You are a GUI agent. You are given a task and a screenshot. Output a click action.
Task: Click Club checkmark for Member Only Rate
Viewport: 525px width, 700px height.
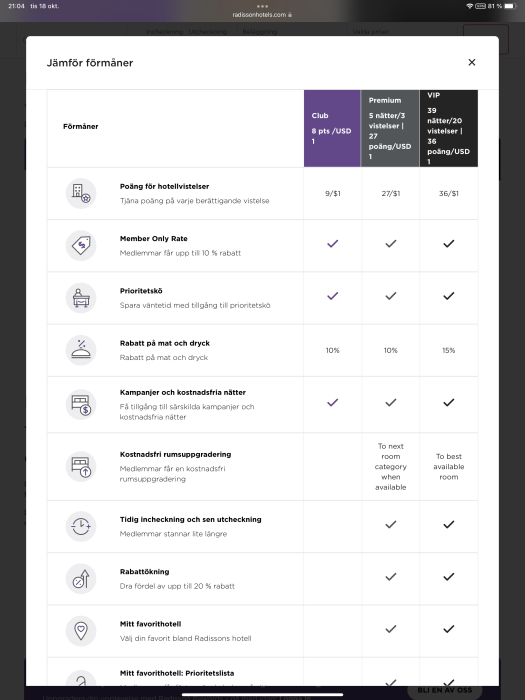pyautogui.click(x=333, y=244)
